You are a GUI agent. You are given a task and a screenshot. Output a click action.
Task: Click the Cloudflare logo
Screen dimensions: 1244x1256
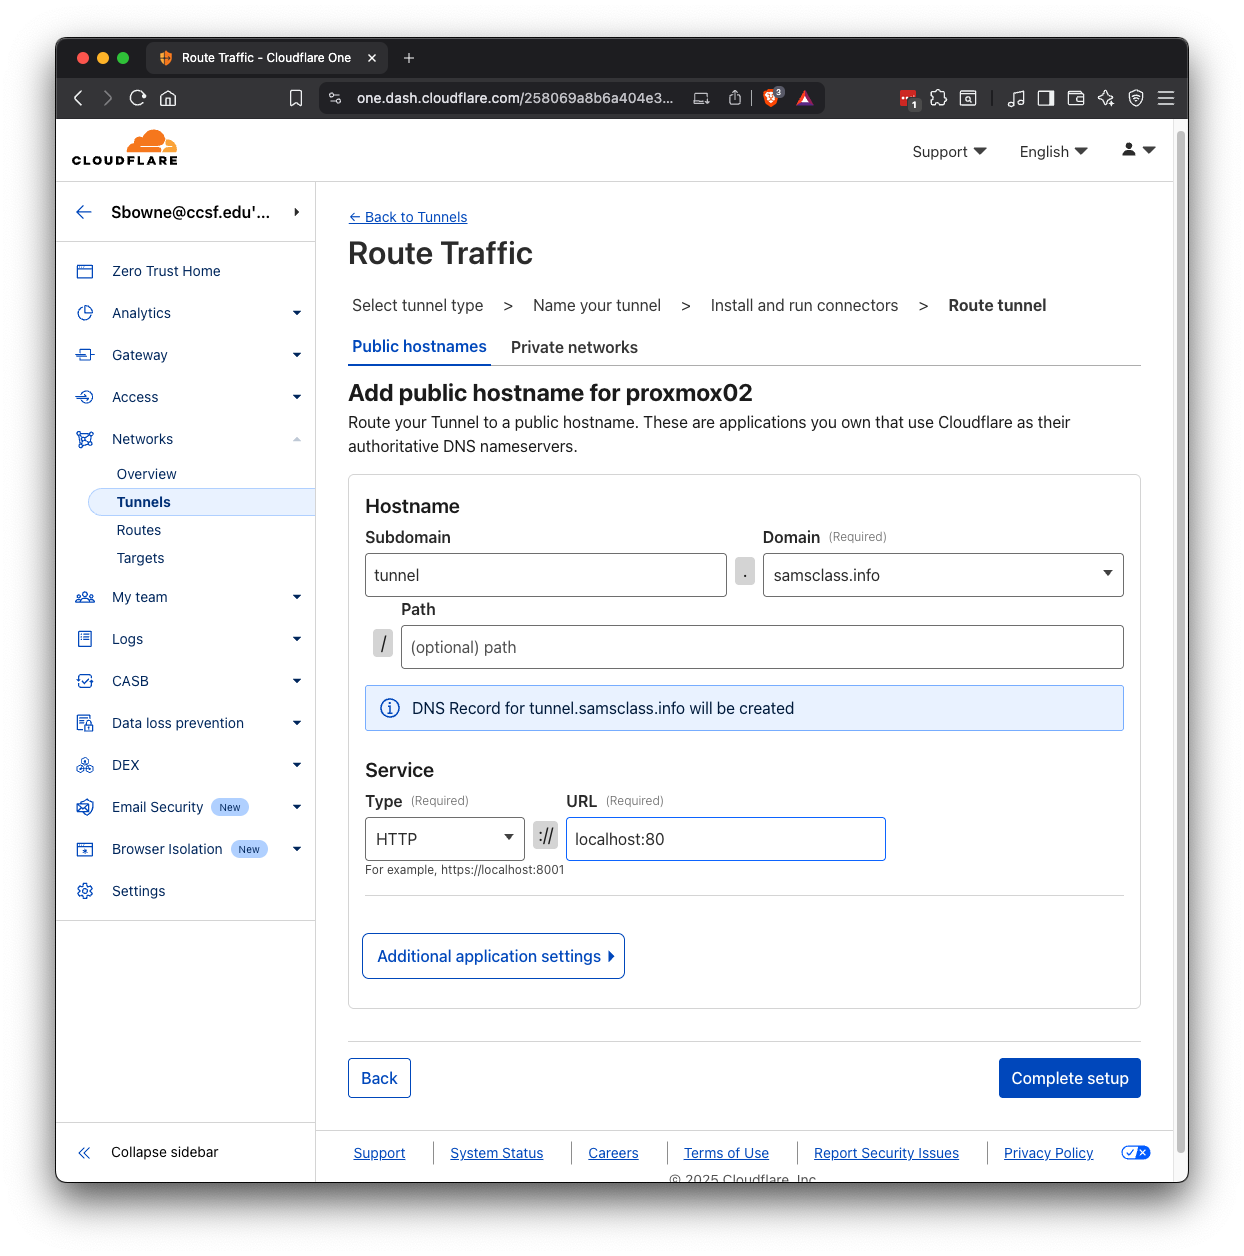pos(125,148)
